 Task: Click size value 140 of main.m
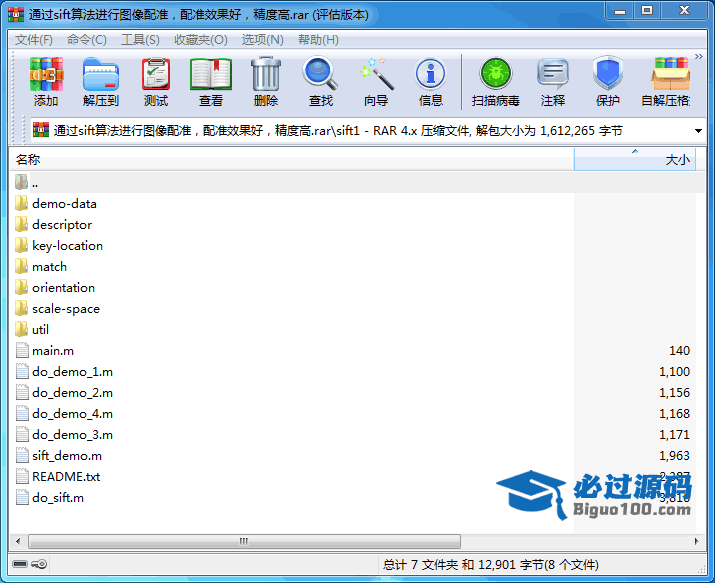(x=679, y=351)
